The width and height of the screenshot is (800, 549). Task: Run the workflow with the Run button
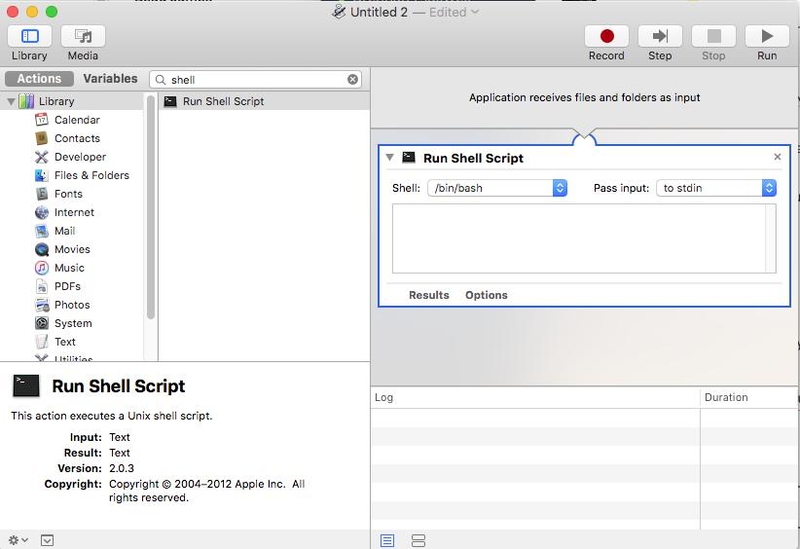[x=767, y=36]
